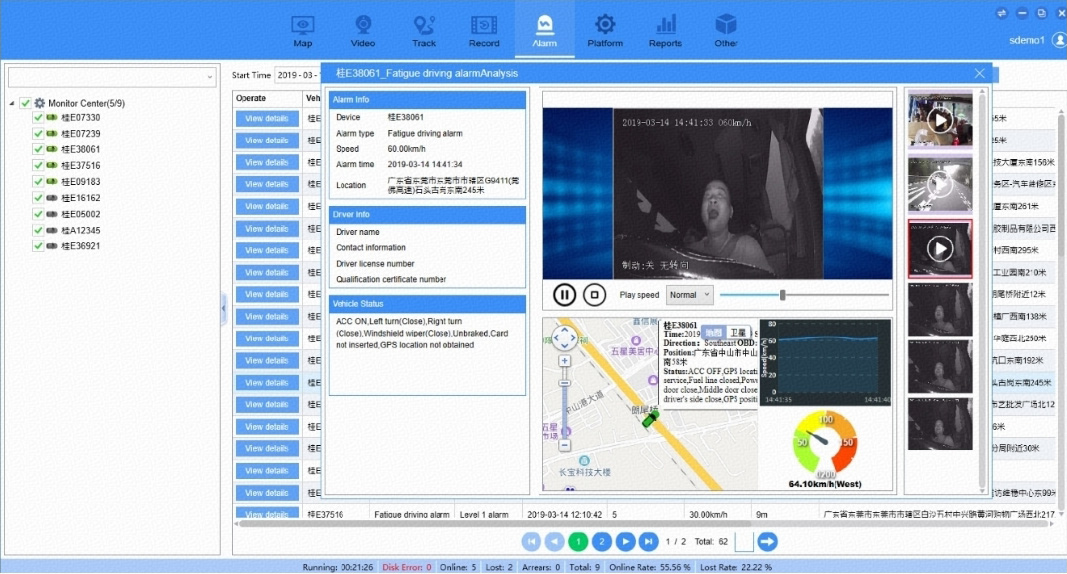
Task: Select results page 2
Action: coord(602,541)
